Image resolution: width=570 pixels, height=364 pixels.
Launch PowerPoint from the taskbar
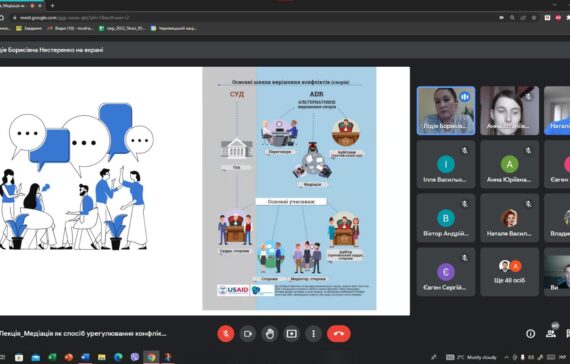[x=68, y=357]
